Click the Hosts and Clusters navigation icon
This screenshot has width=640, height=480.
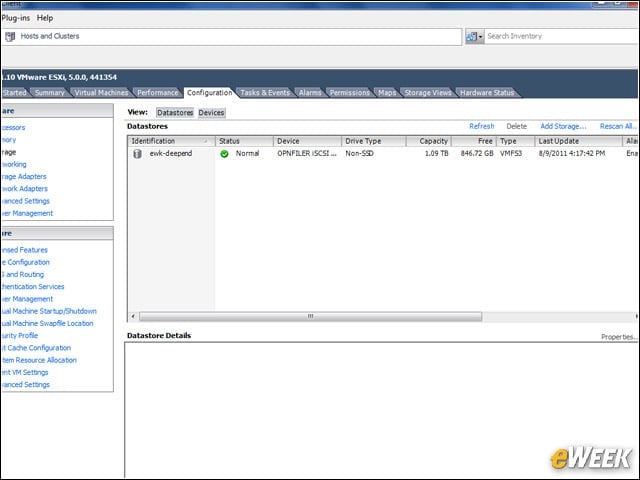(x=10, y=36)
